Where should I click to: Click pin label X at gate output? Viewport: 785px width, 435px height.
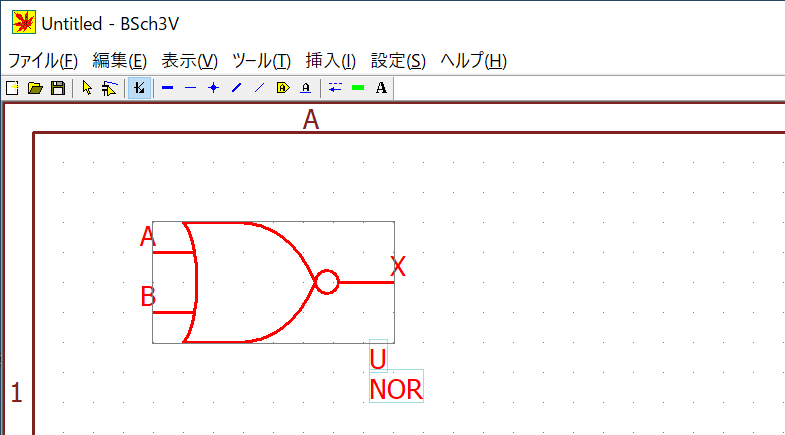pos(398,266)
